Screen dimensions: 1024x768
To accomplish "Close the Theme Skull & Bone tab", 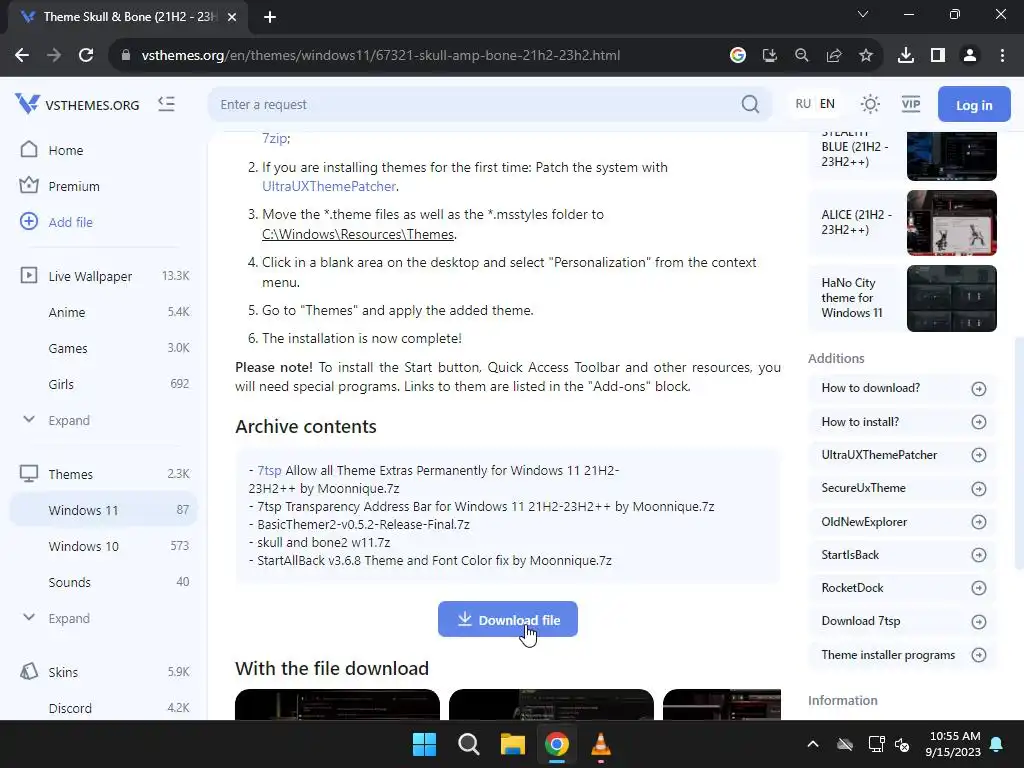I will pos(232,17).
